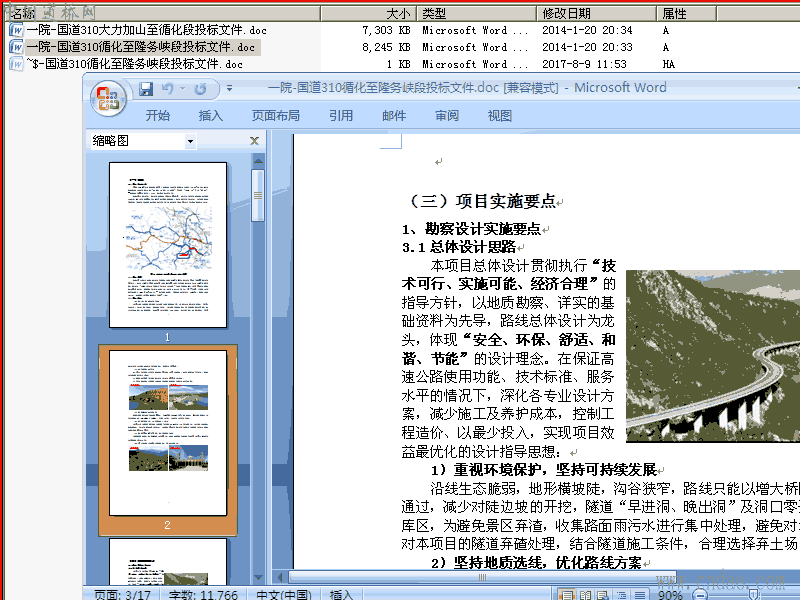Sort Explorer list by 属性 column header
The width and height of the screenshot is (800, 600).
click(x=687, y=14)
